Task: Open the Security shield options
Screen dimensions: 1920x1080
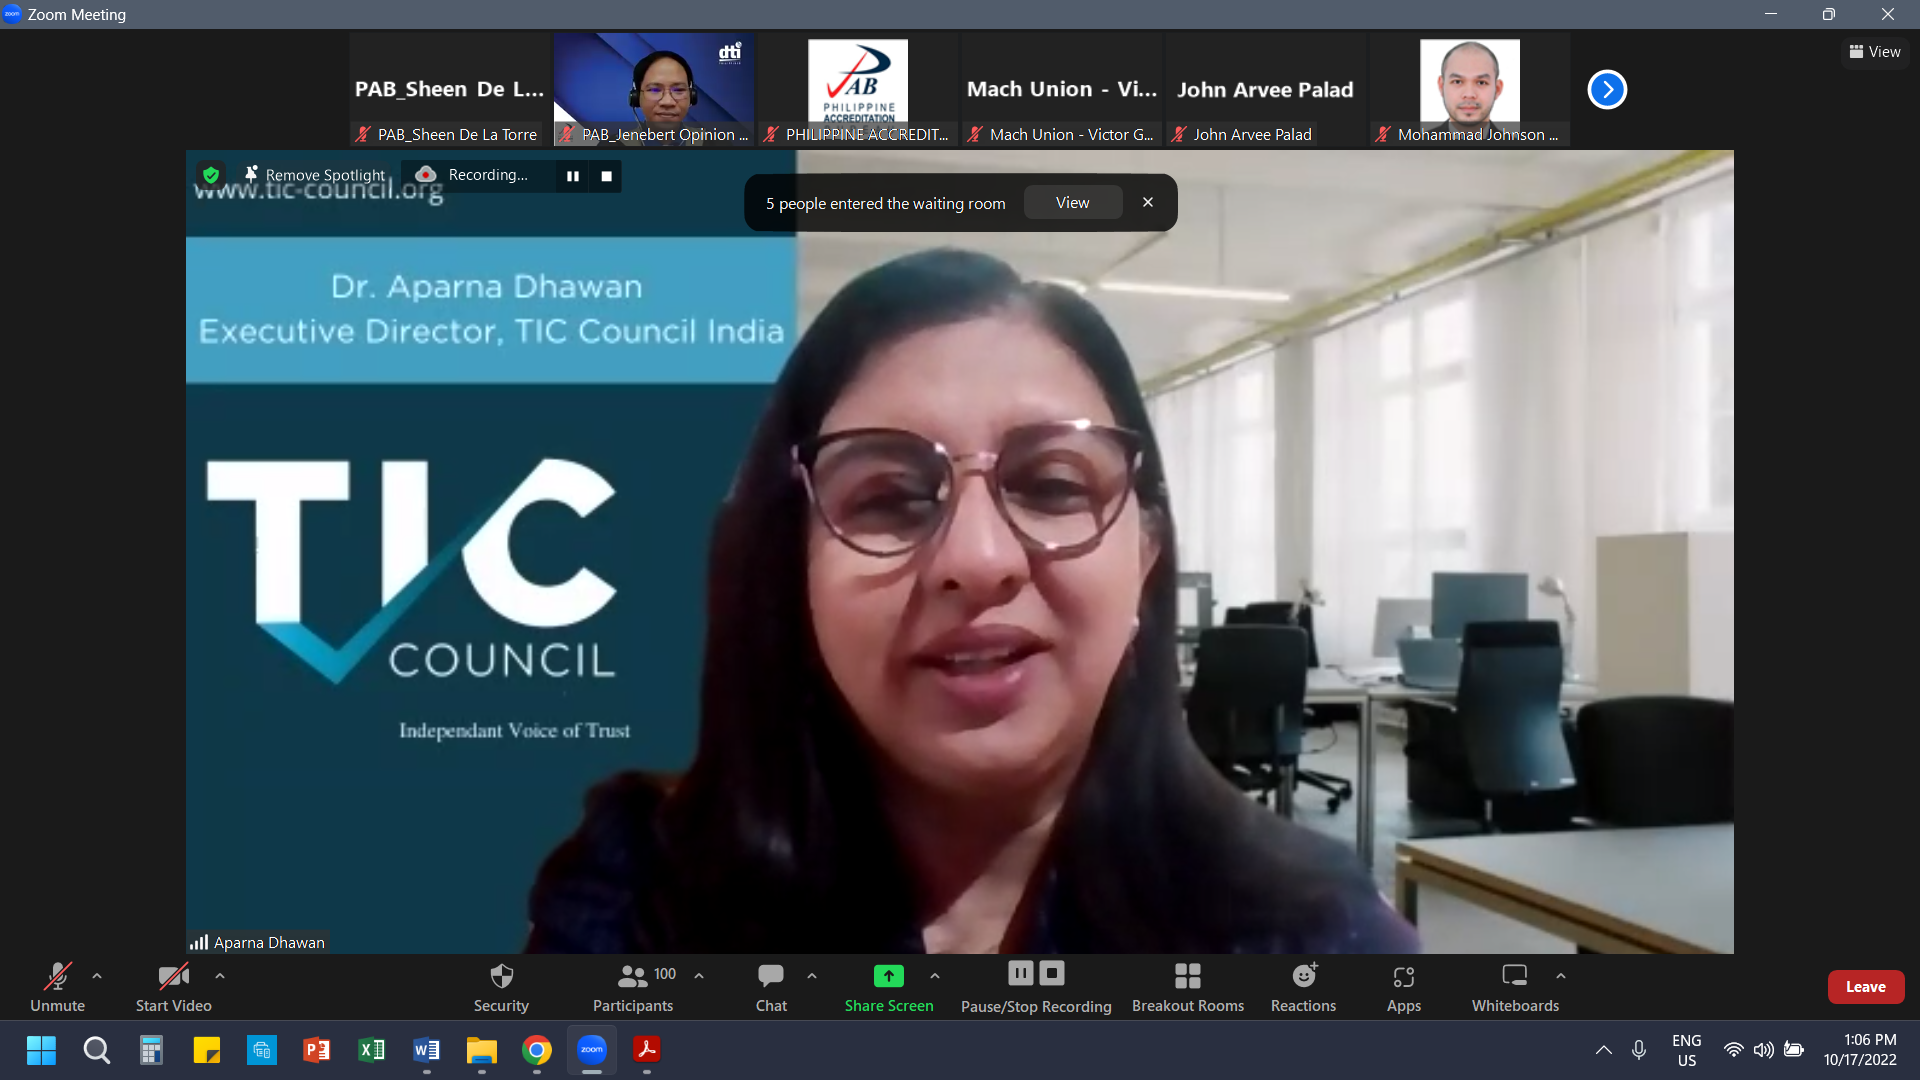Action: click(x=501, y=986)
